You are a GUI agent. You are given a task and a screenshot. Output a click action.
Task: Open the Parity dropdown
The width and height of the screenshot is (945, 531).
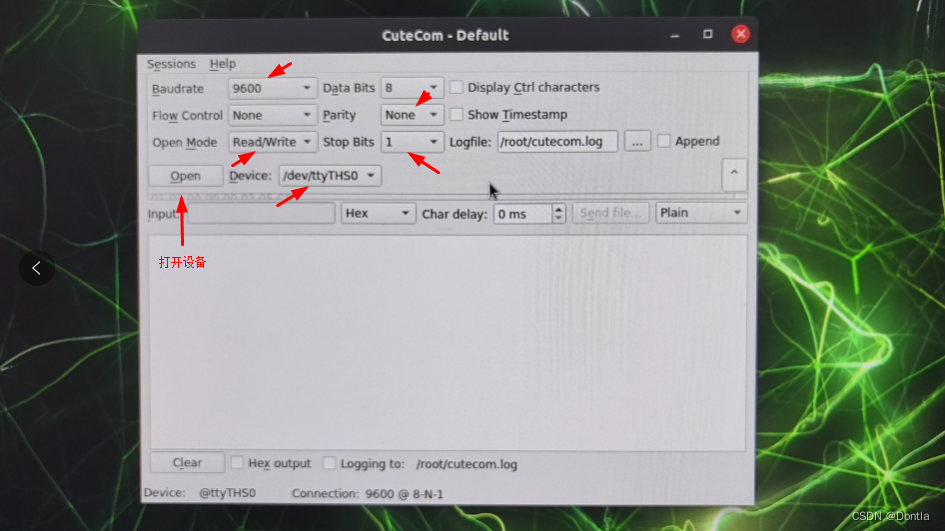412,115
